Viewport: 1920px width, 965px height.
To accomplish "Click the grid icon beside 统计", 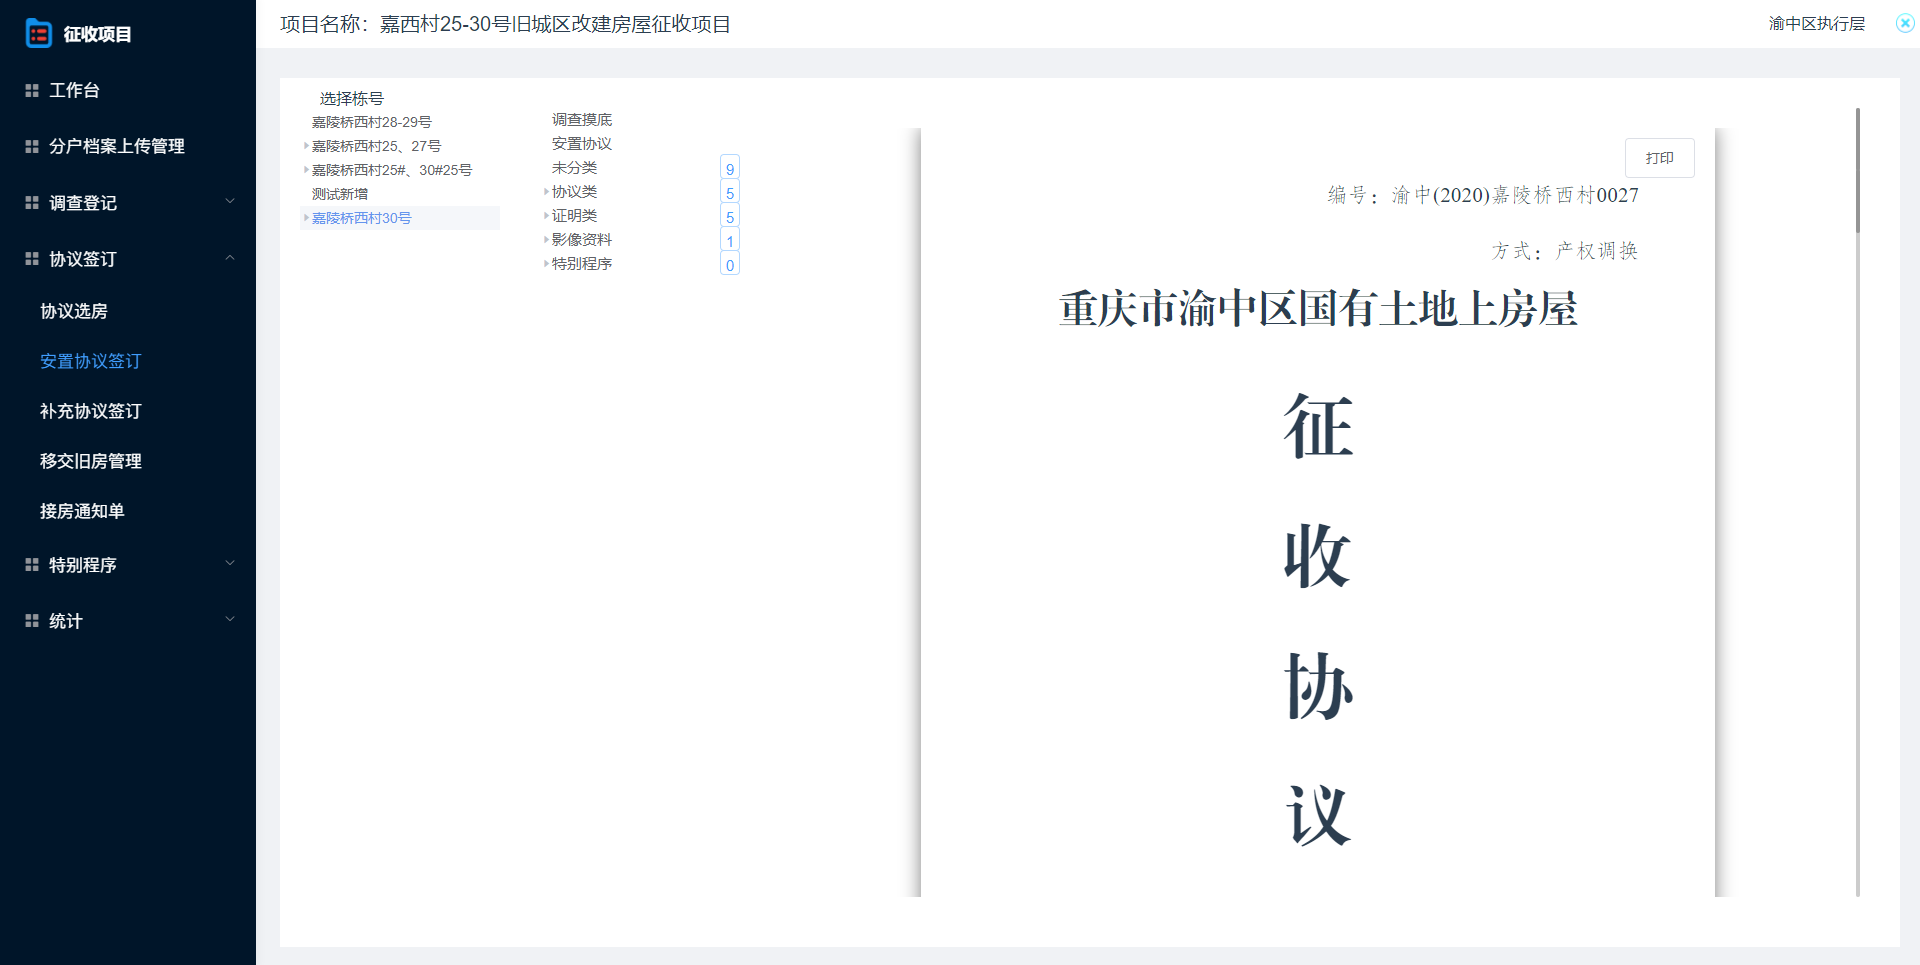I will click(x=32, y=621).
